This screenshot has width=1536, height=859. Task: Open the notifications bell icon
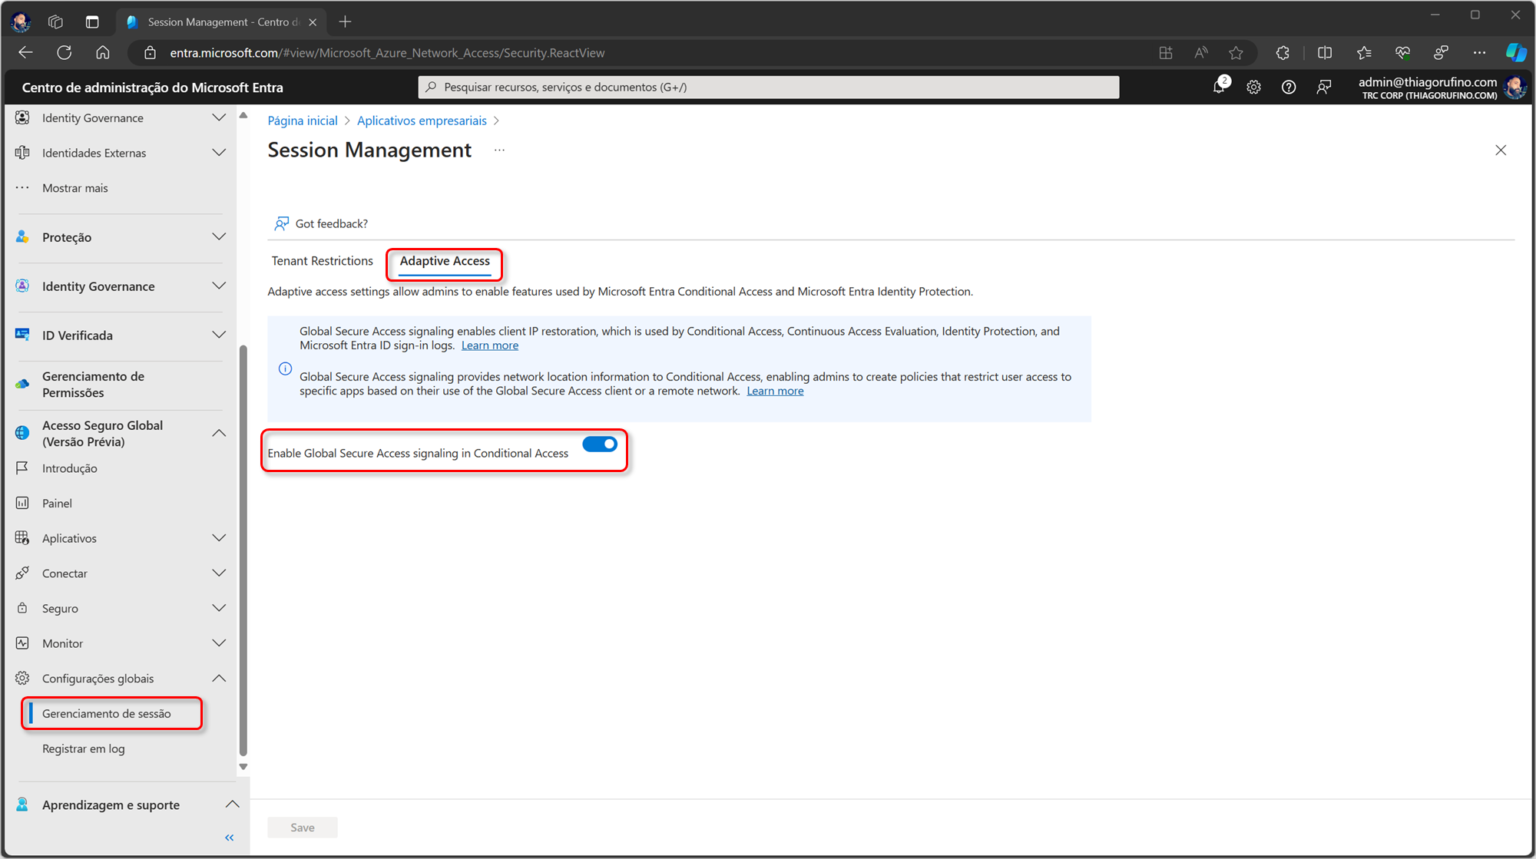click(x=1219, y=87)
